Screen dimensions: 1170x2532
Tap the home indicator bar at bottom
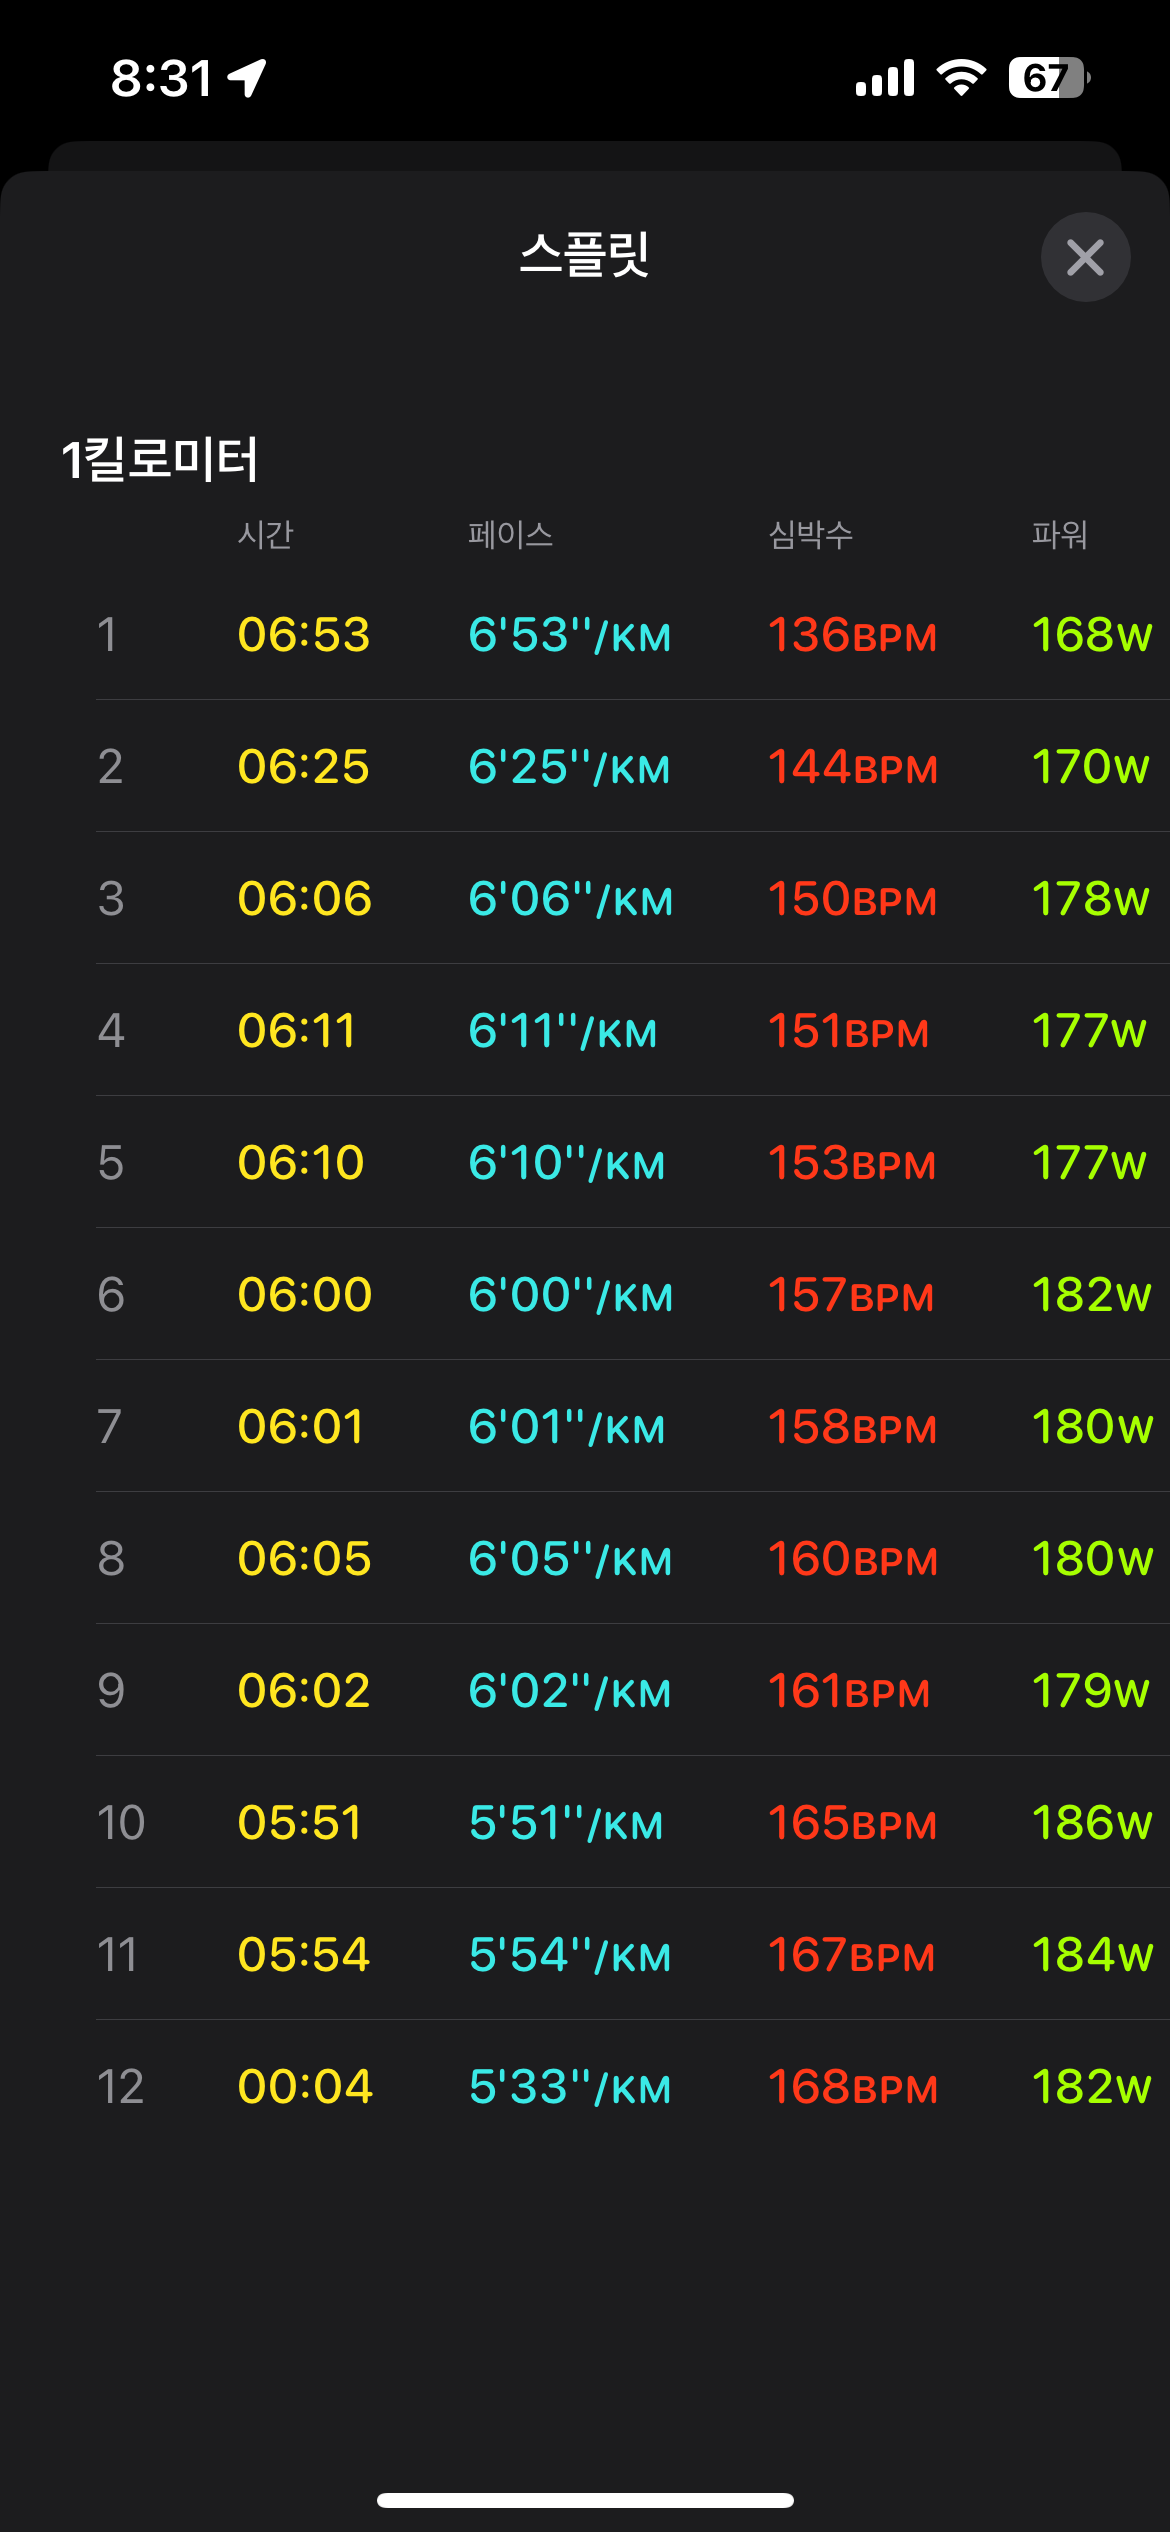point(585,2500)
